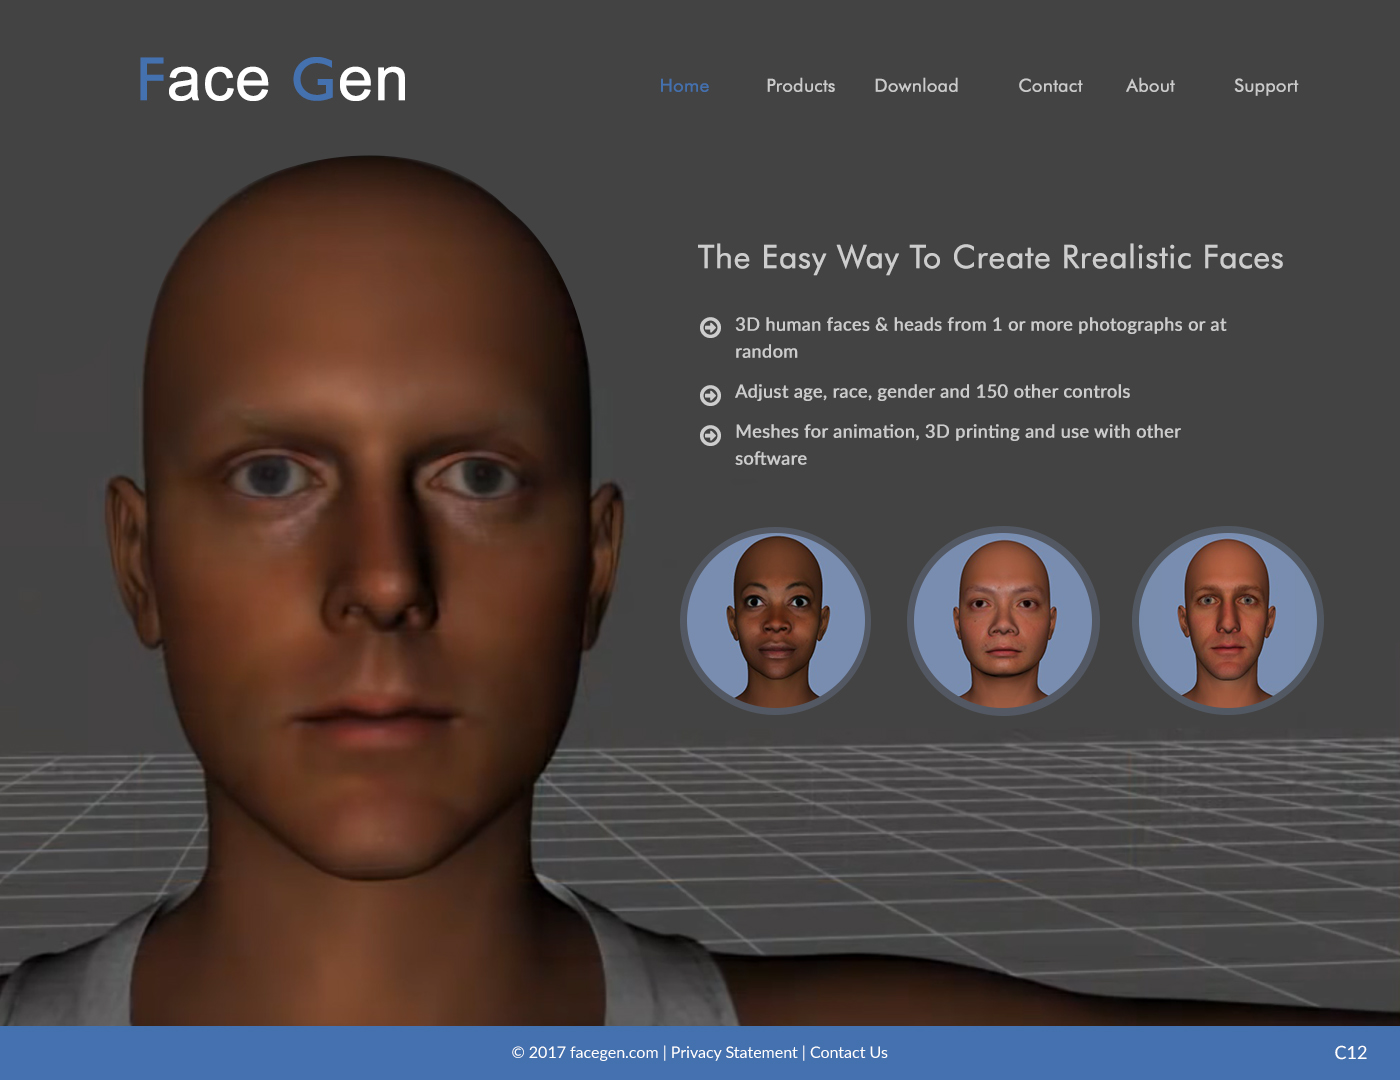The width and height of the screenshot is (1400, 1080).
Task: Click the "Easy Way To Create" headline
Action: tap(990, 258)
